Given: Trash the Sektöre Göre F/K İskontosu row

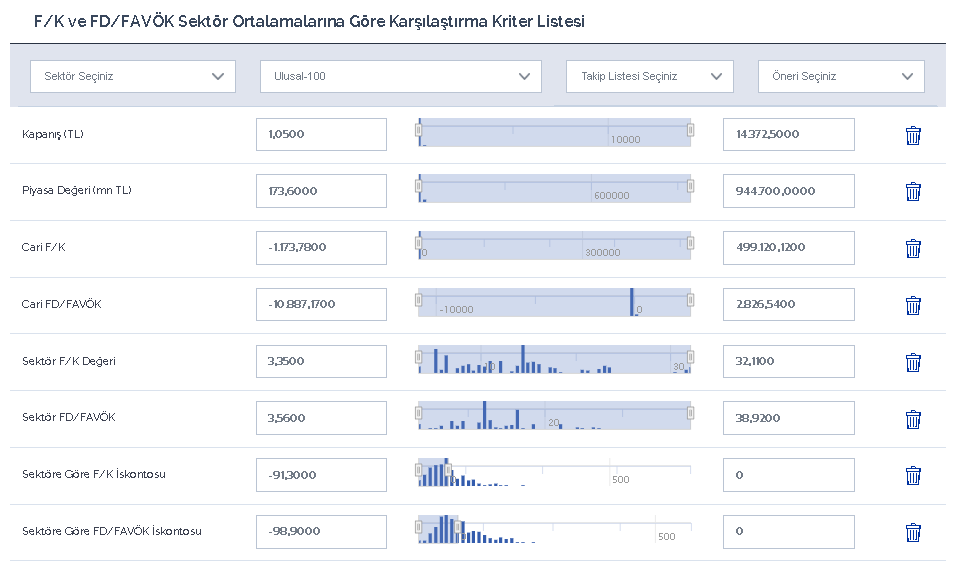Looking at the screenshot, I should tap(912, 475).
